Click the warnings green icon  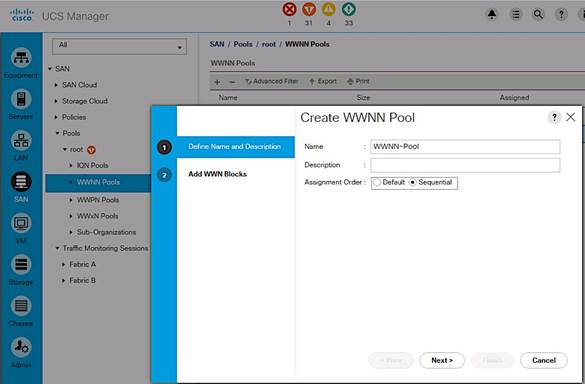tap(348, 9)
